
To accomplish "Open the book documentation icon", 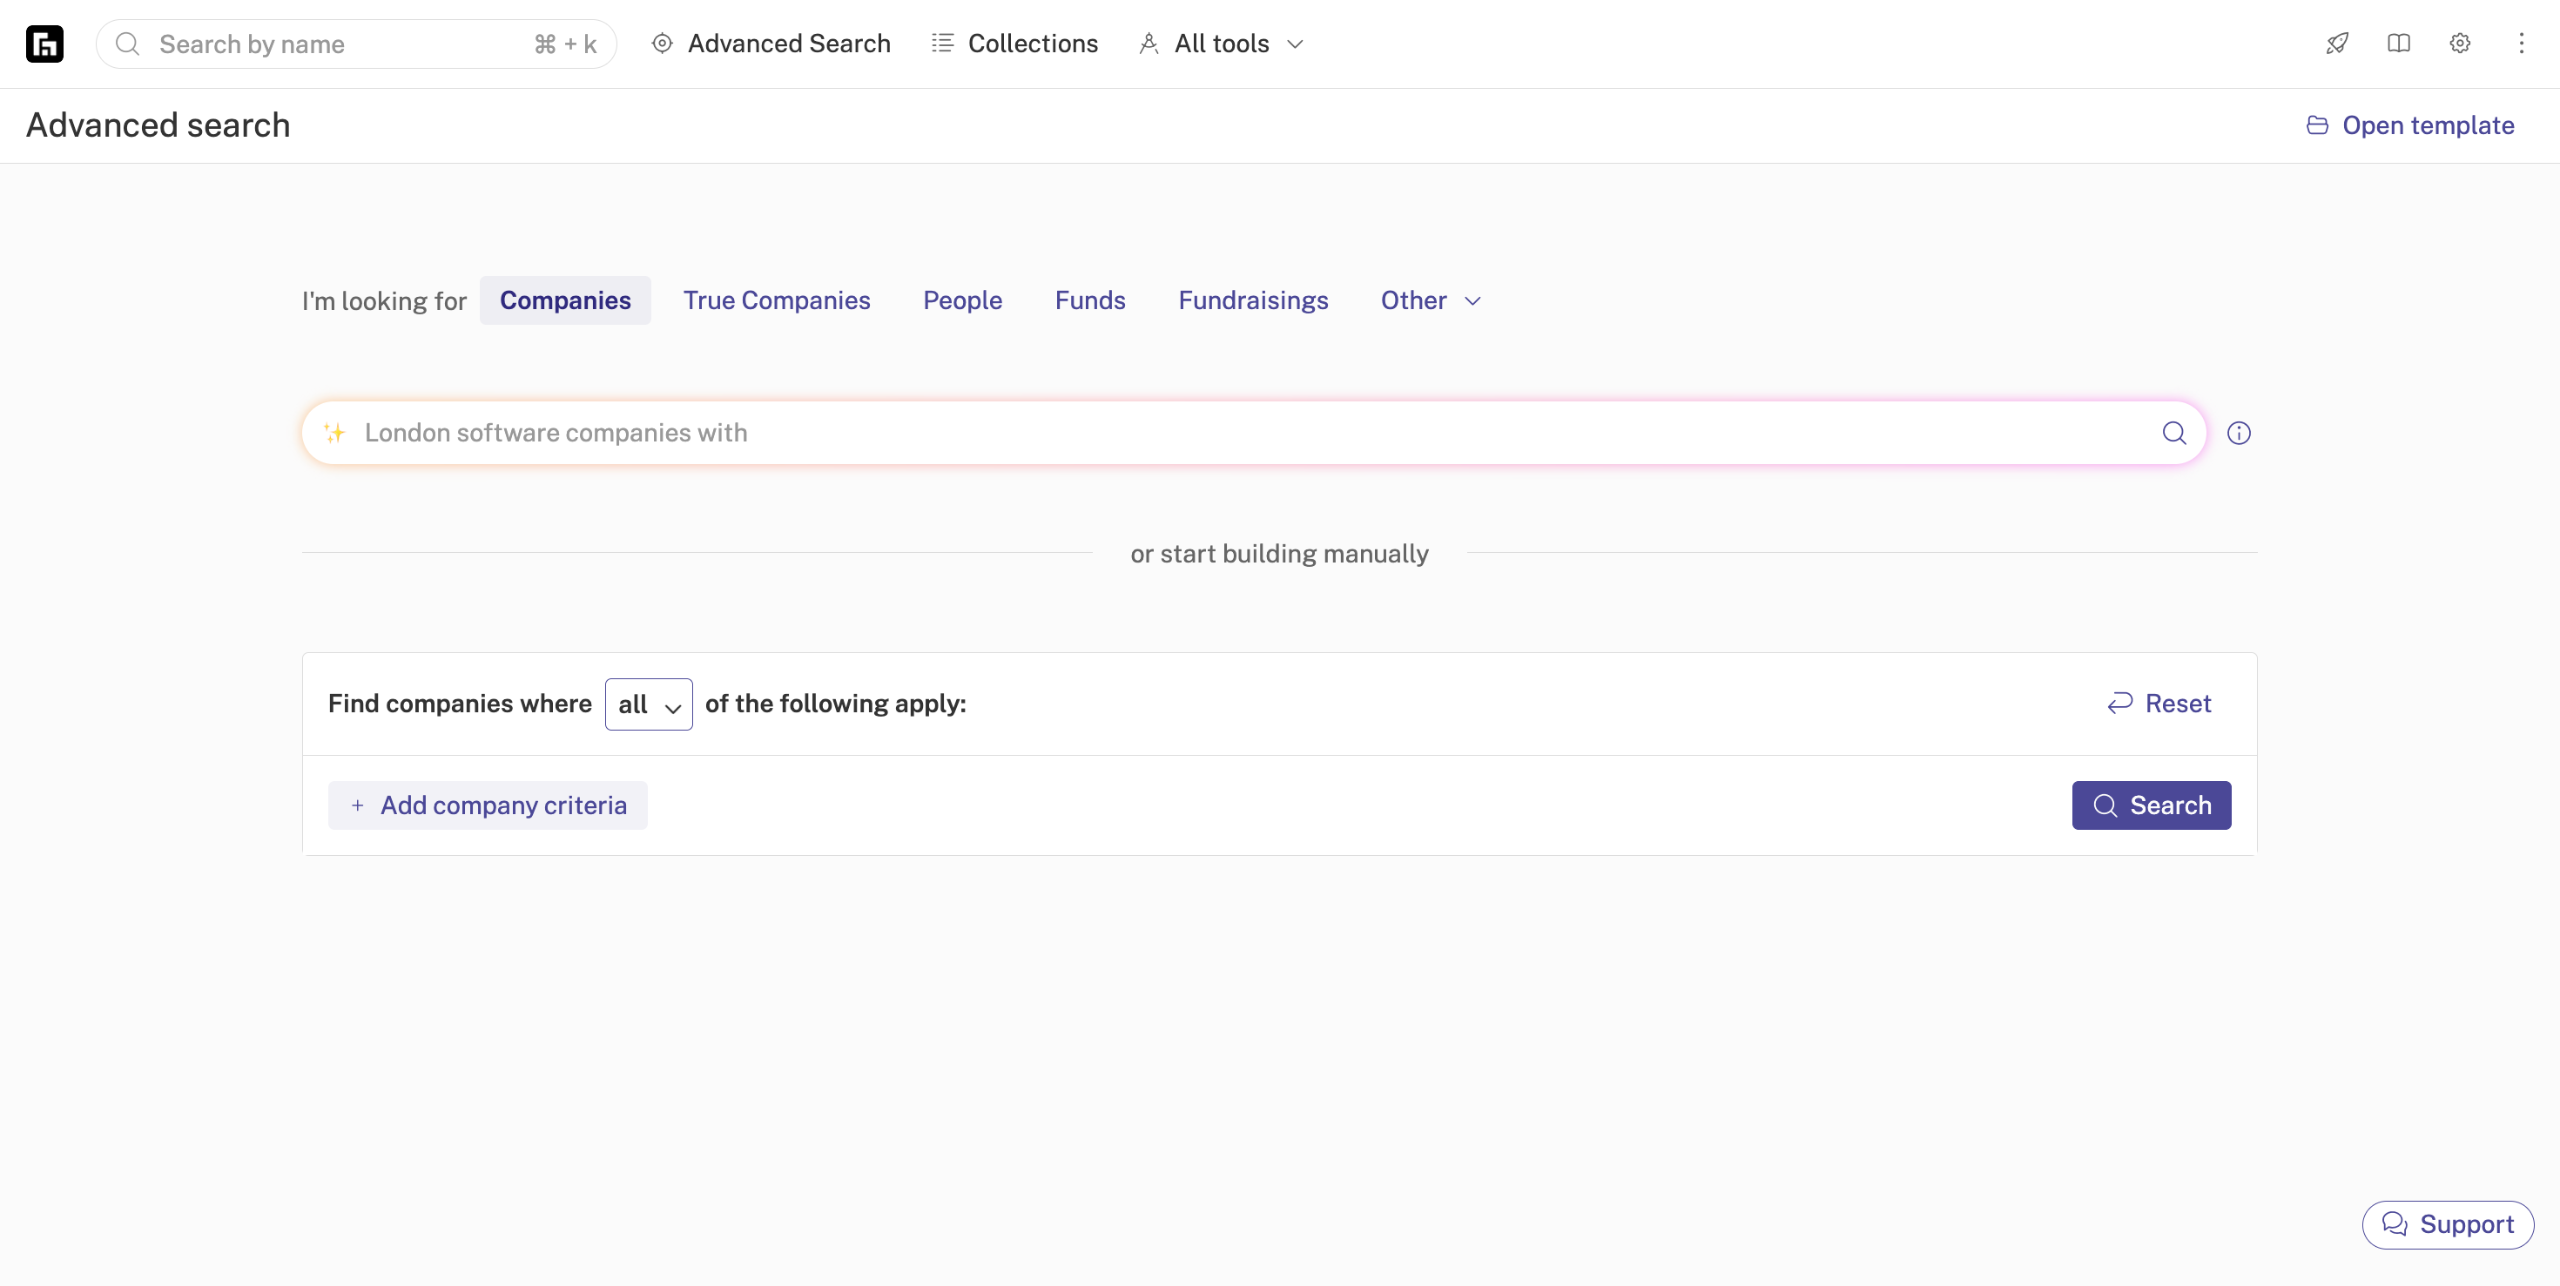I will click(2398, 43).
